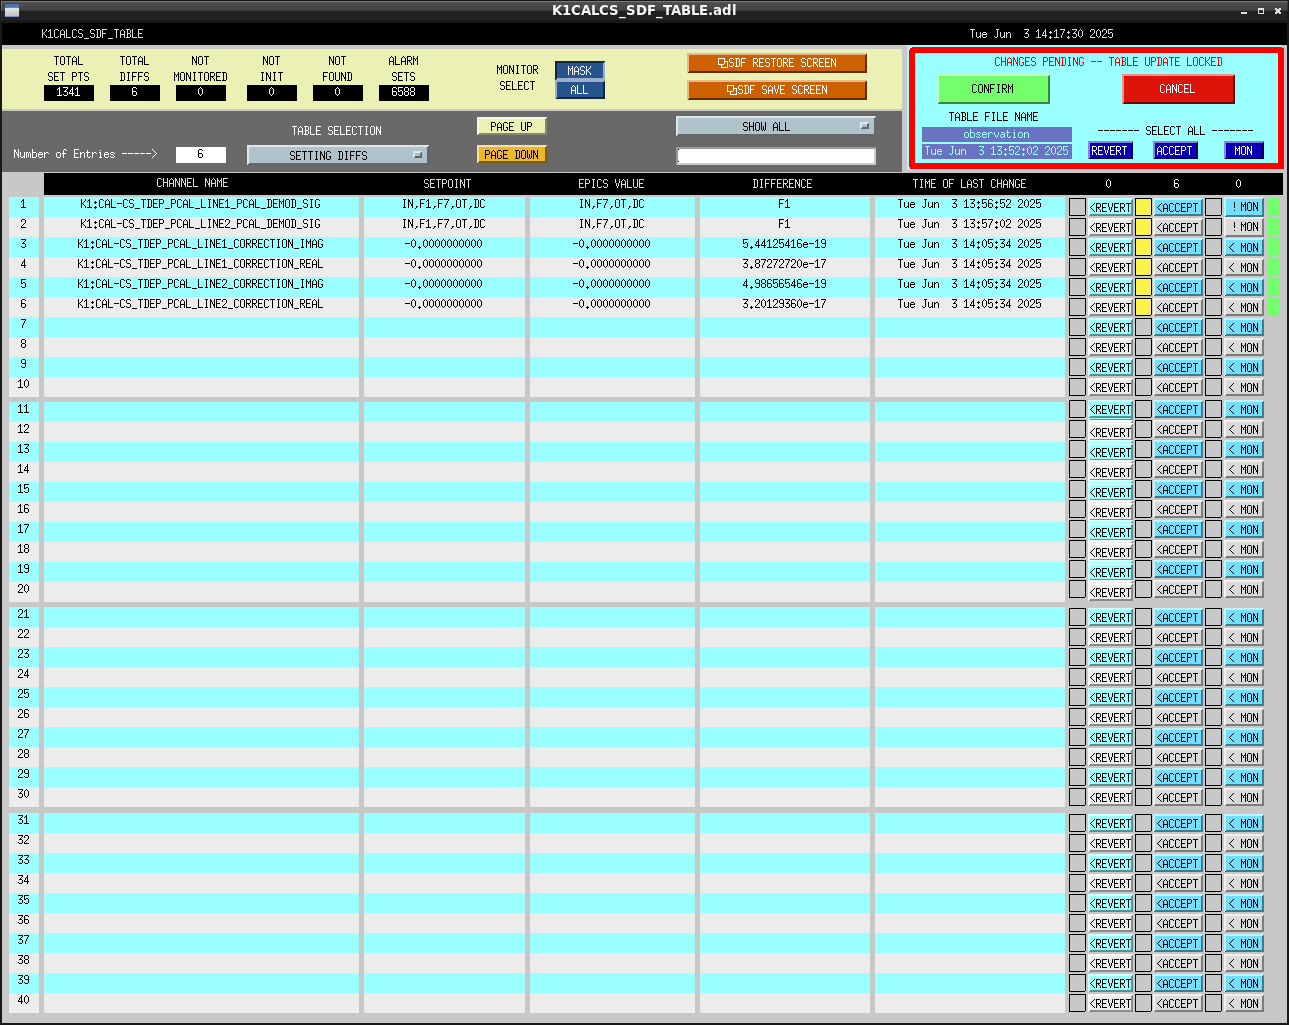Click the ALARM SETS value 6588
Image resolution: width=1289 pixels, height=1025 pixels.
404,92
